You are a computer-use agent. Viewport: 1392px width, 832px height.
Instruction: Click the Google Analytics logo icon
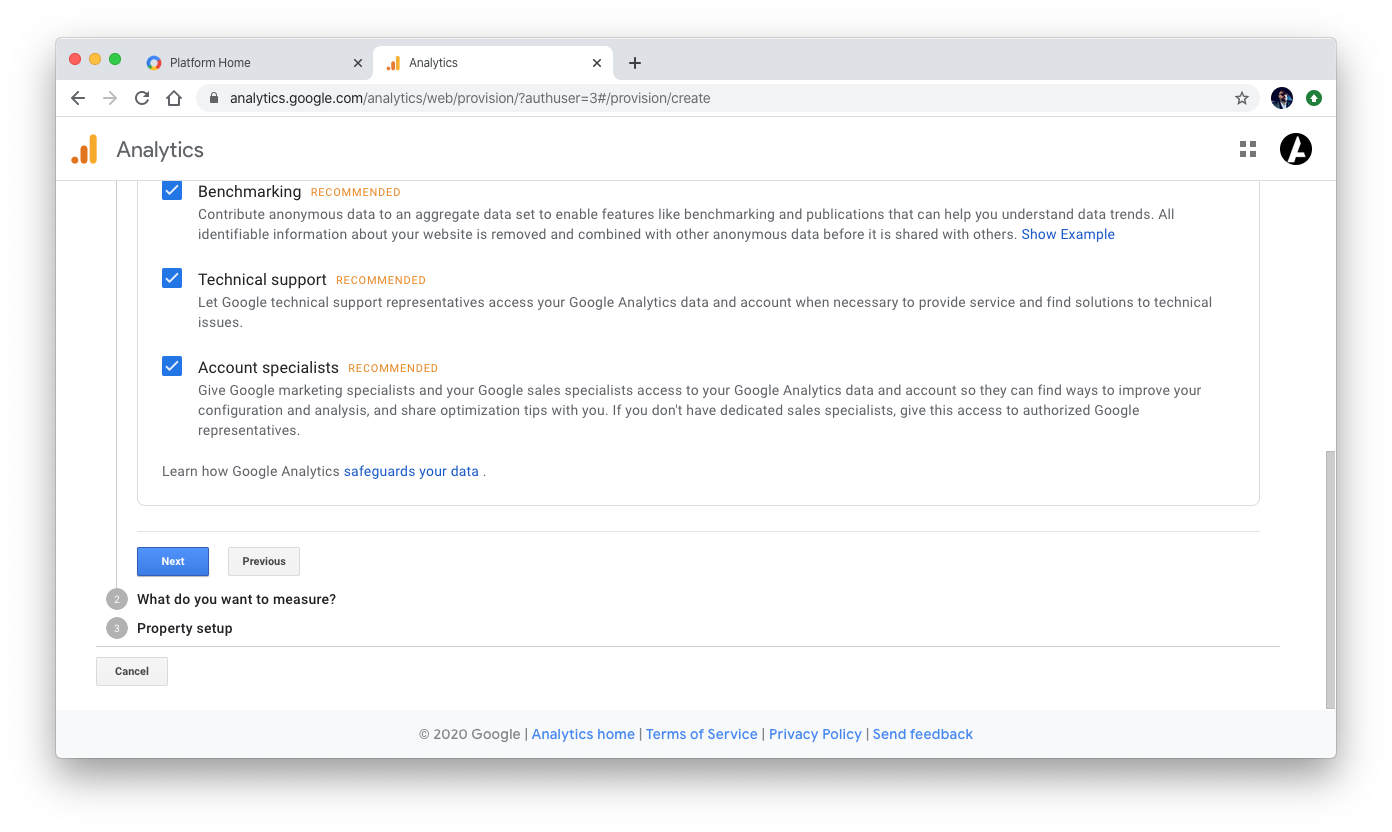click(85, 149)
